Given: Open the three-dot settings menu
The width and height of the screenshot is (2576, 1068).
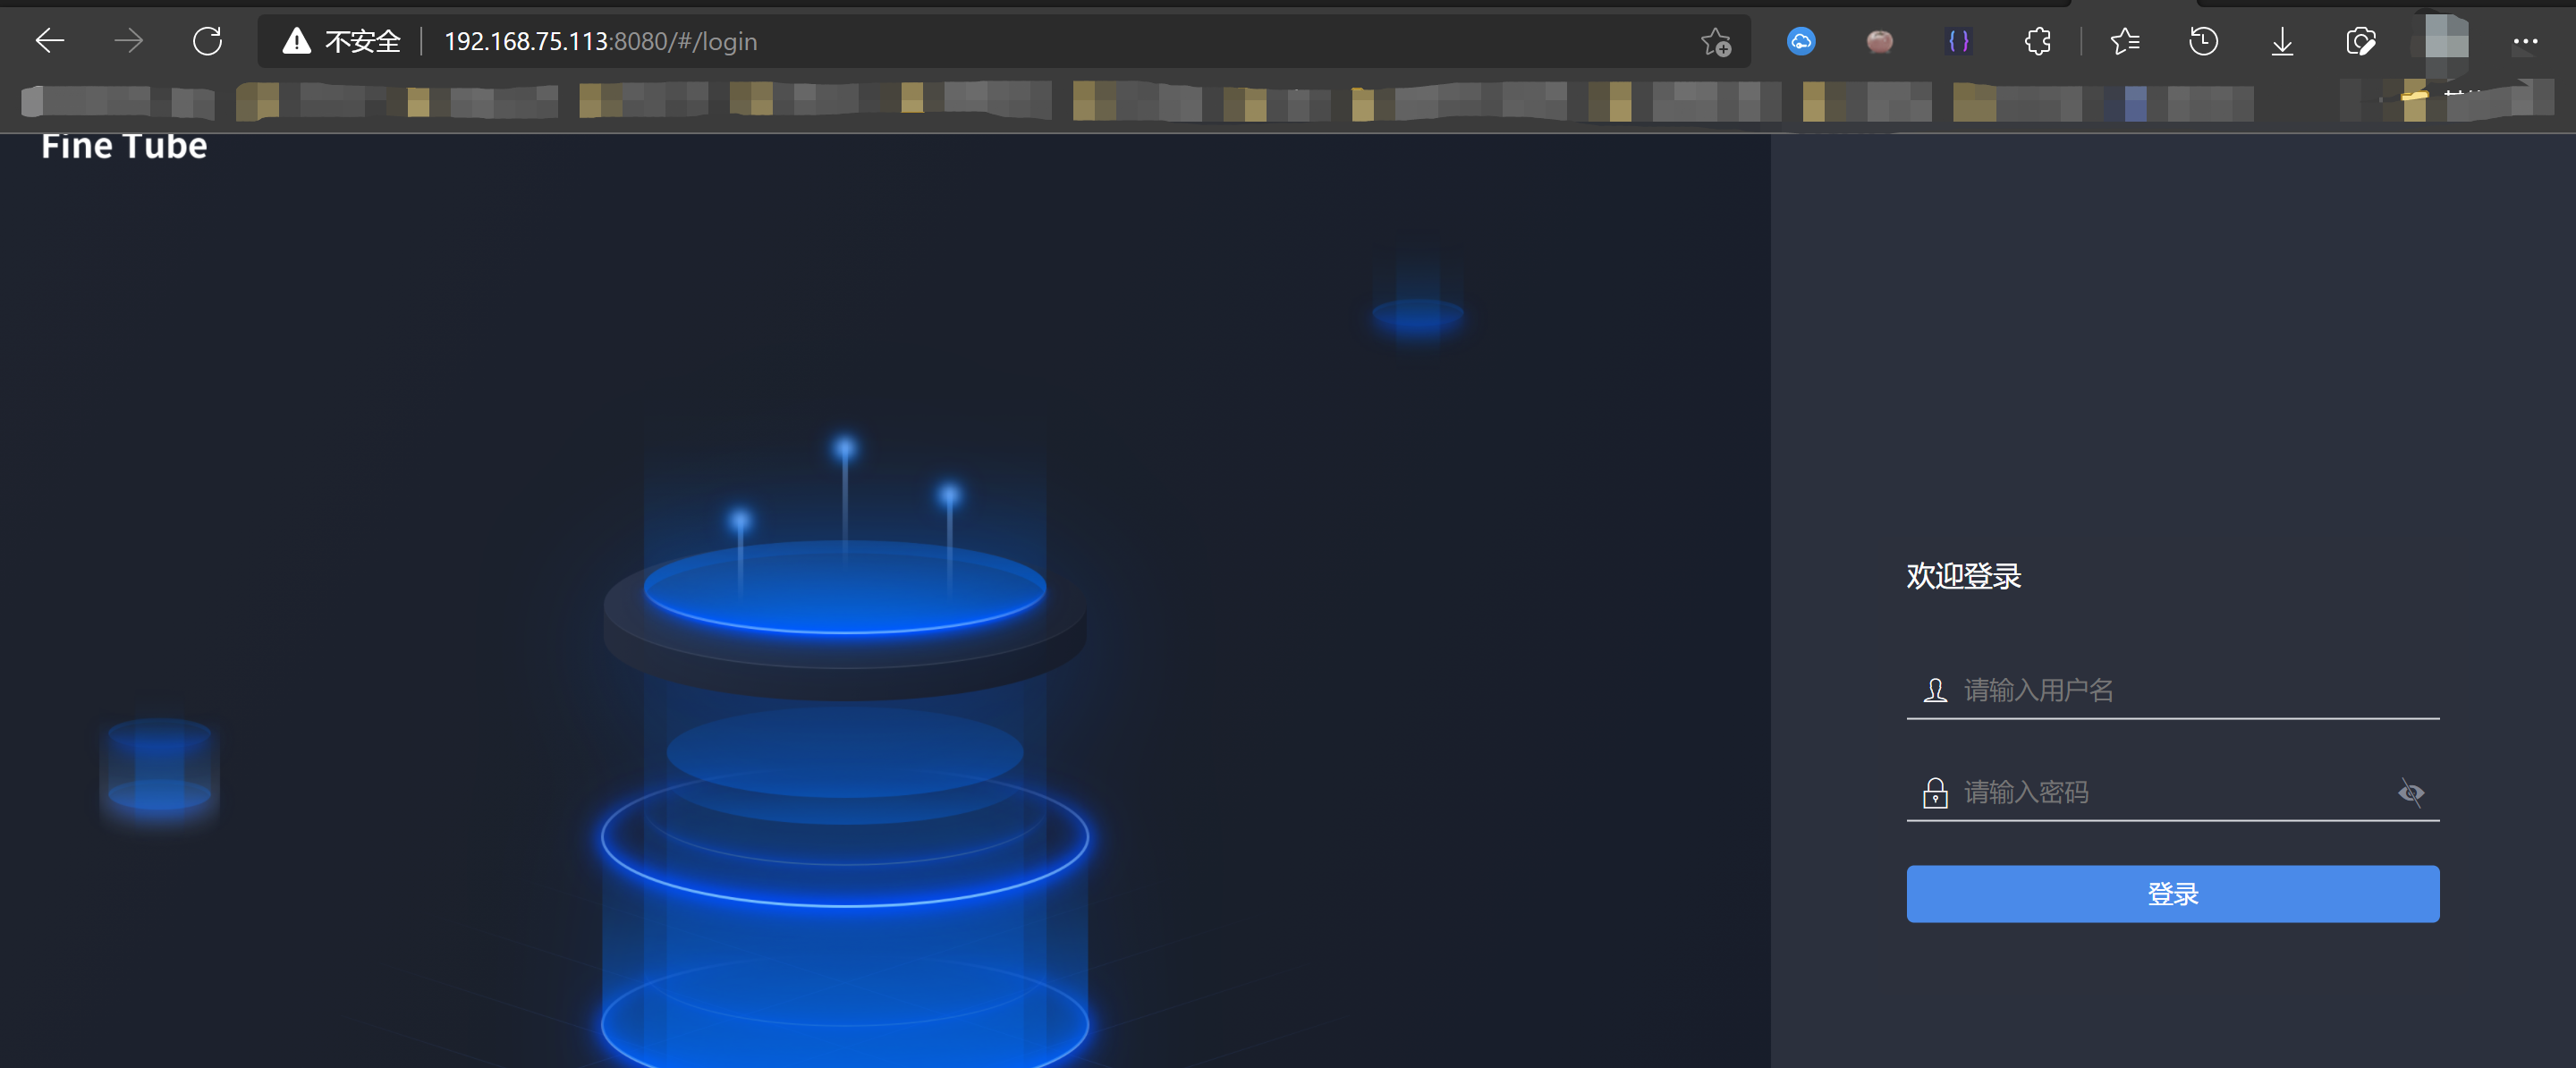Looking at the screenshot, I should (2525, 41).
